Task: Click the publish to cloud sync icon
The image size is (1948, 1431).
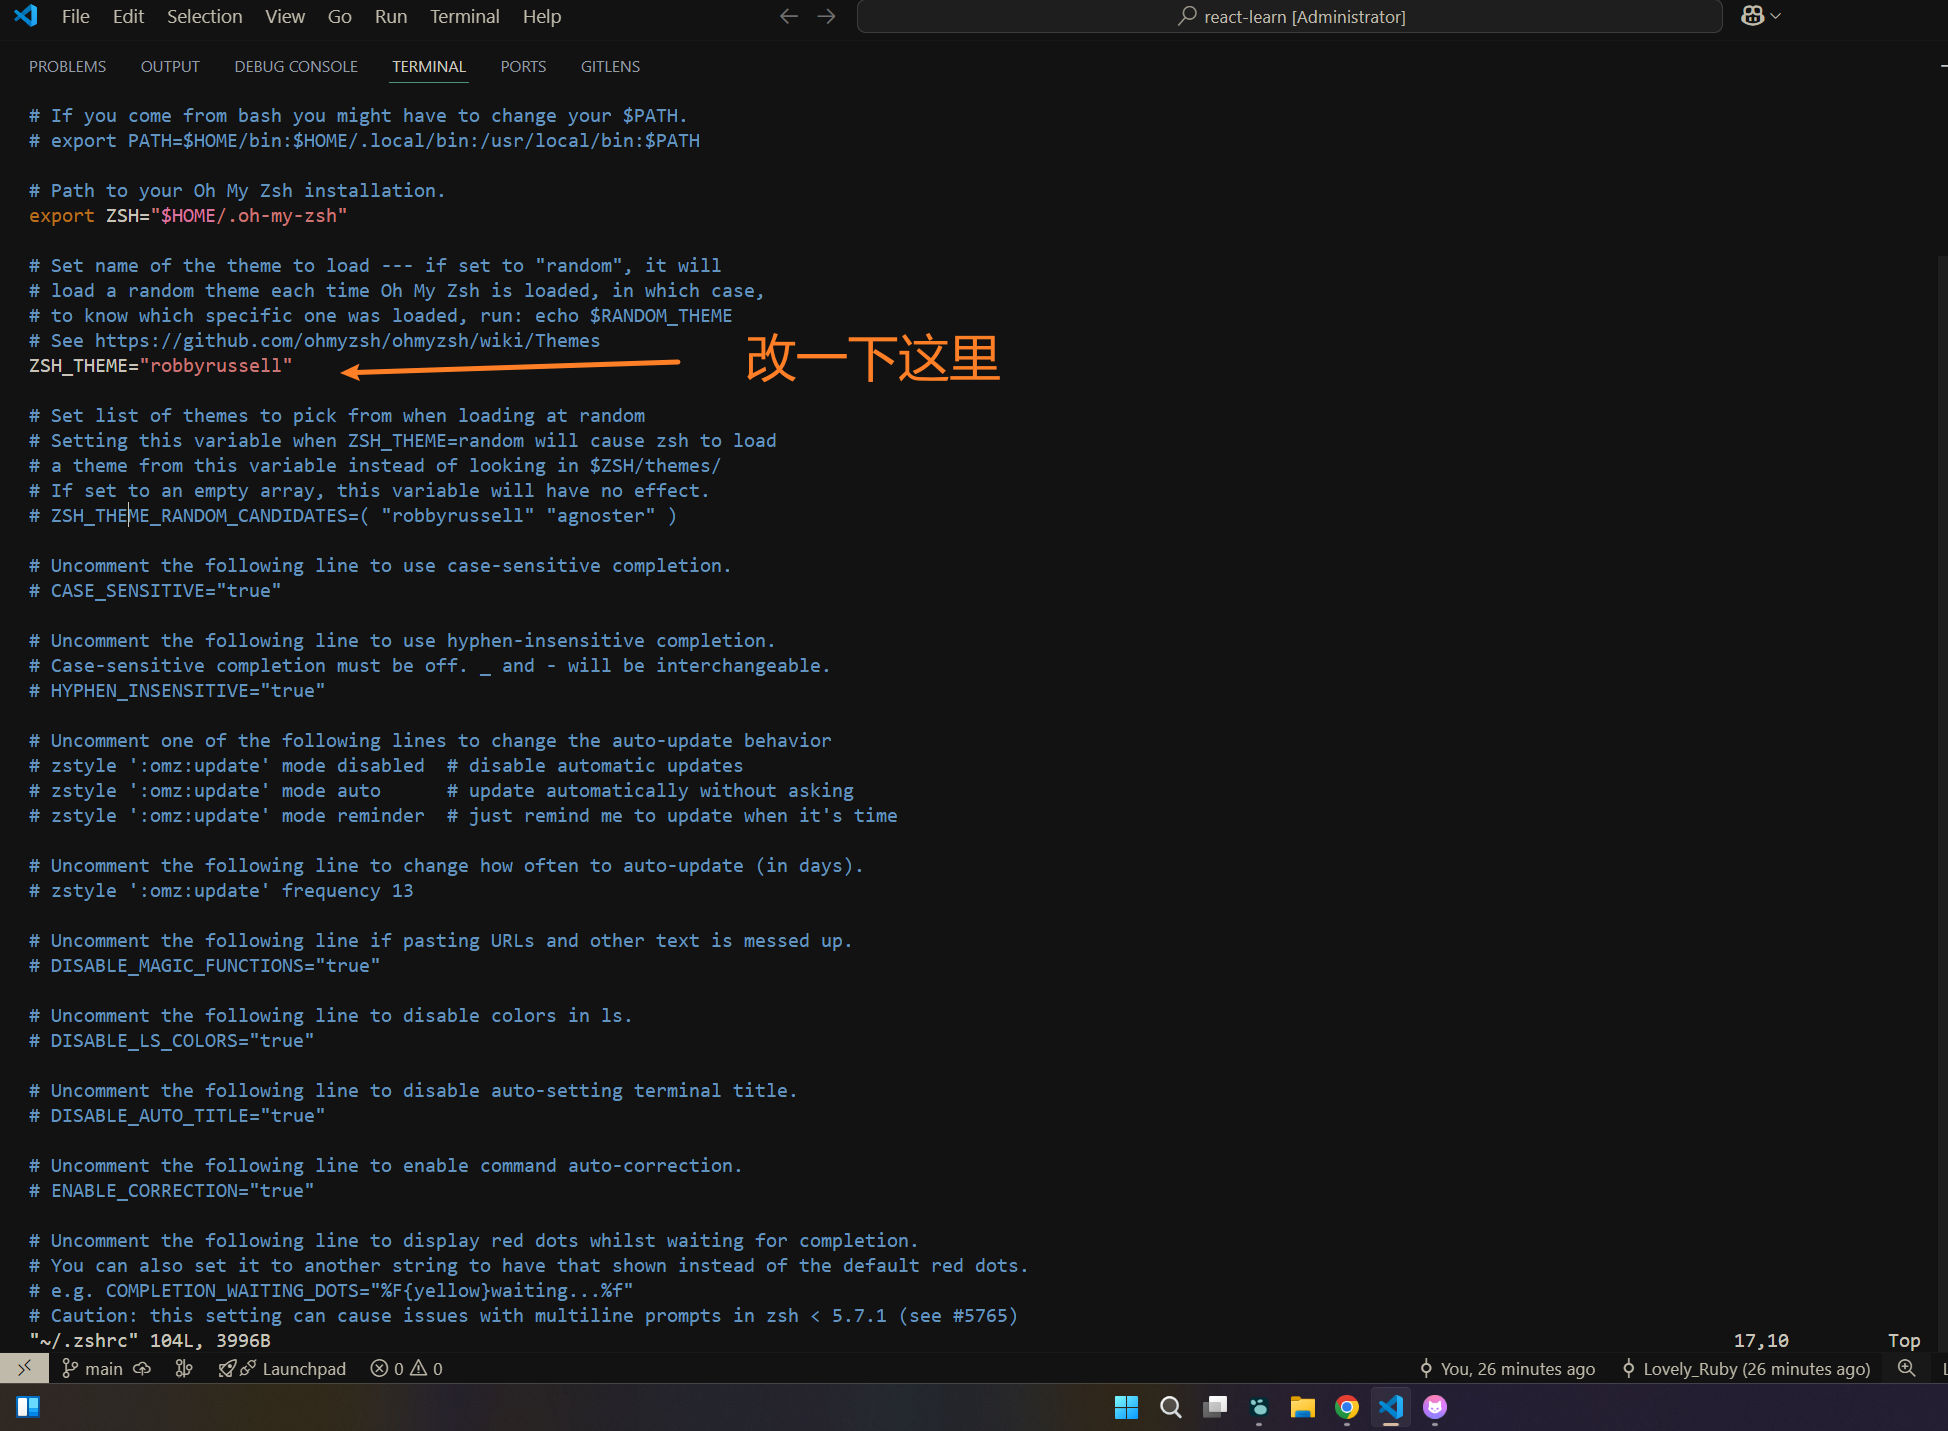Action: point(142,1368)
